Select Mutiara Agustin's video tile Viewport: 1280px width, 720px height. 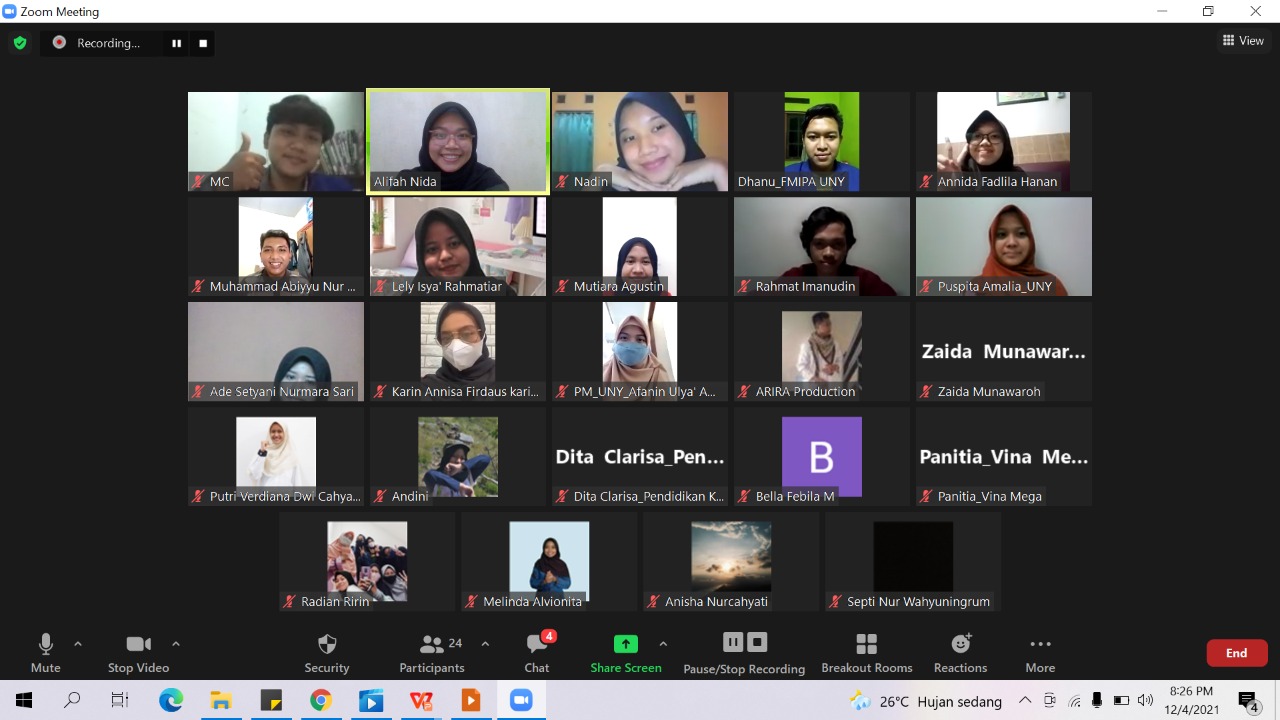point(640,246)
